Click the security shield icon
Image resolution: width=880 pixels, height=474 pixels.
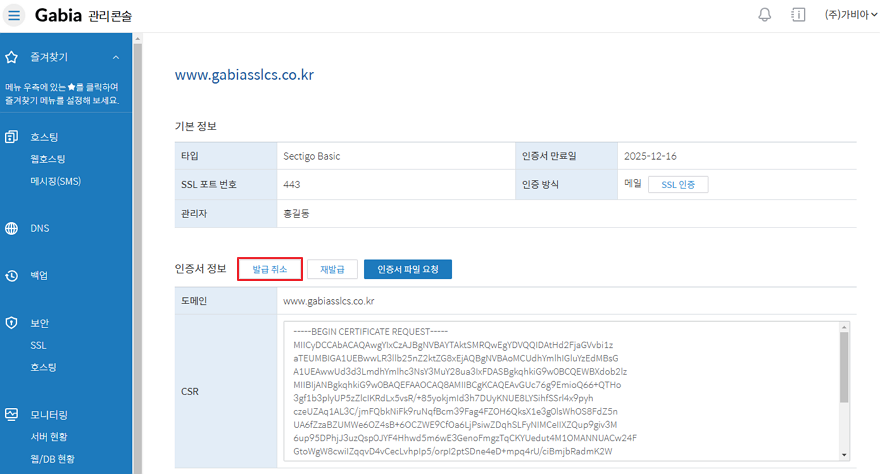(x=12, y=323)
